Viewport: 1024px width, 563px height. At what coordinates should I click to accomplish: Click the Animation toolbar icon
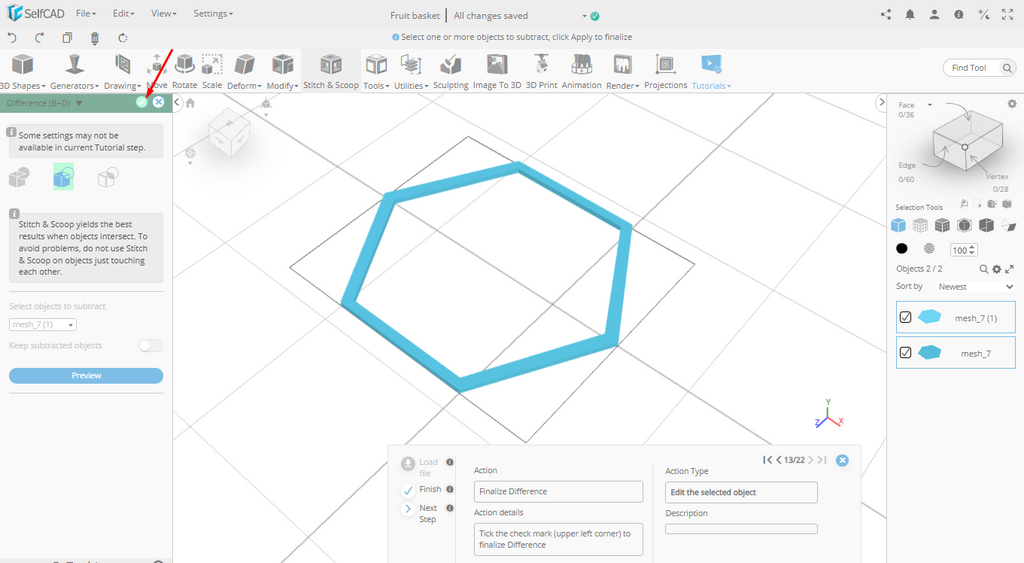[581, 71]
